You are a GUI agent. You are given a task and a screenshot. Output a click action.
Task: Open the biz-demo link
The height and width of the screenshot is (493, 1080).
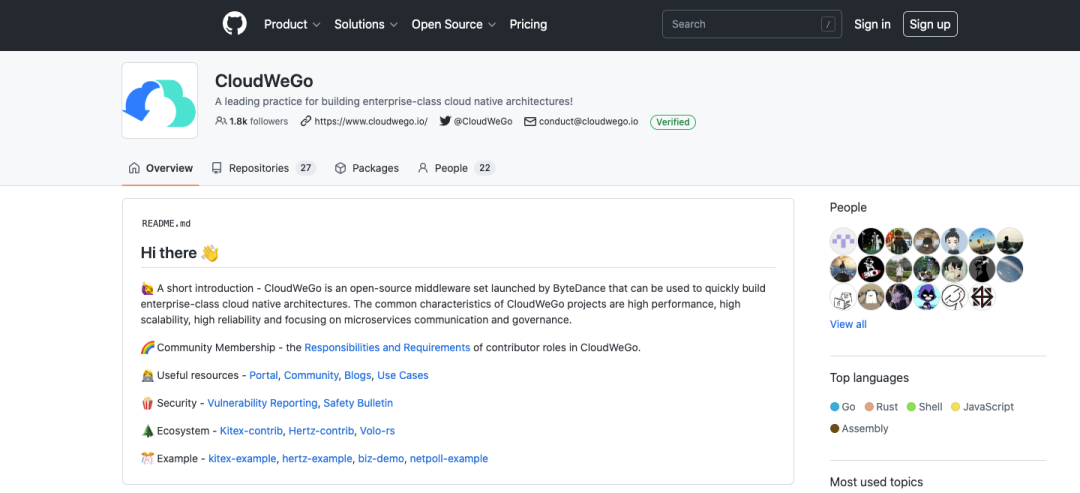coord(381,459)
